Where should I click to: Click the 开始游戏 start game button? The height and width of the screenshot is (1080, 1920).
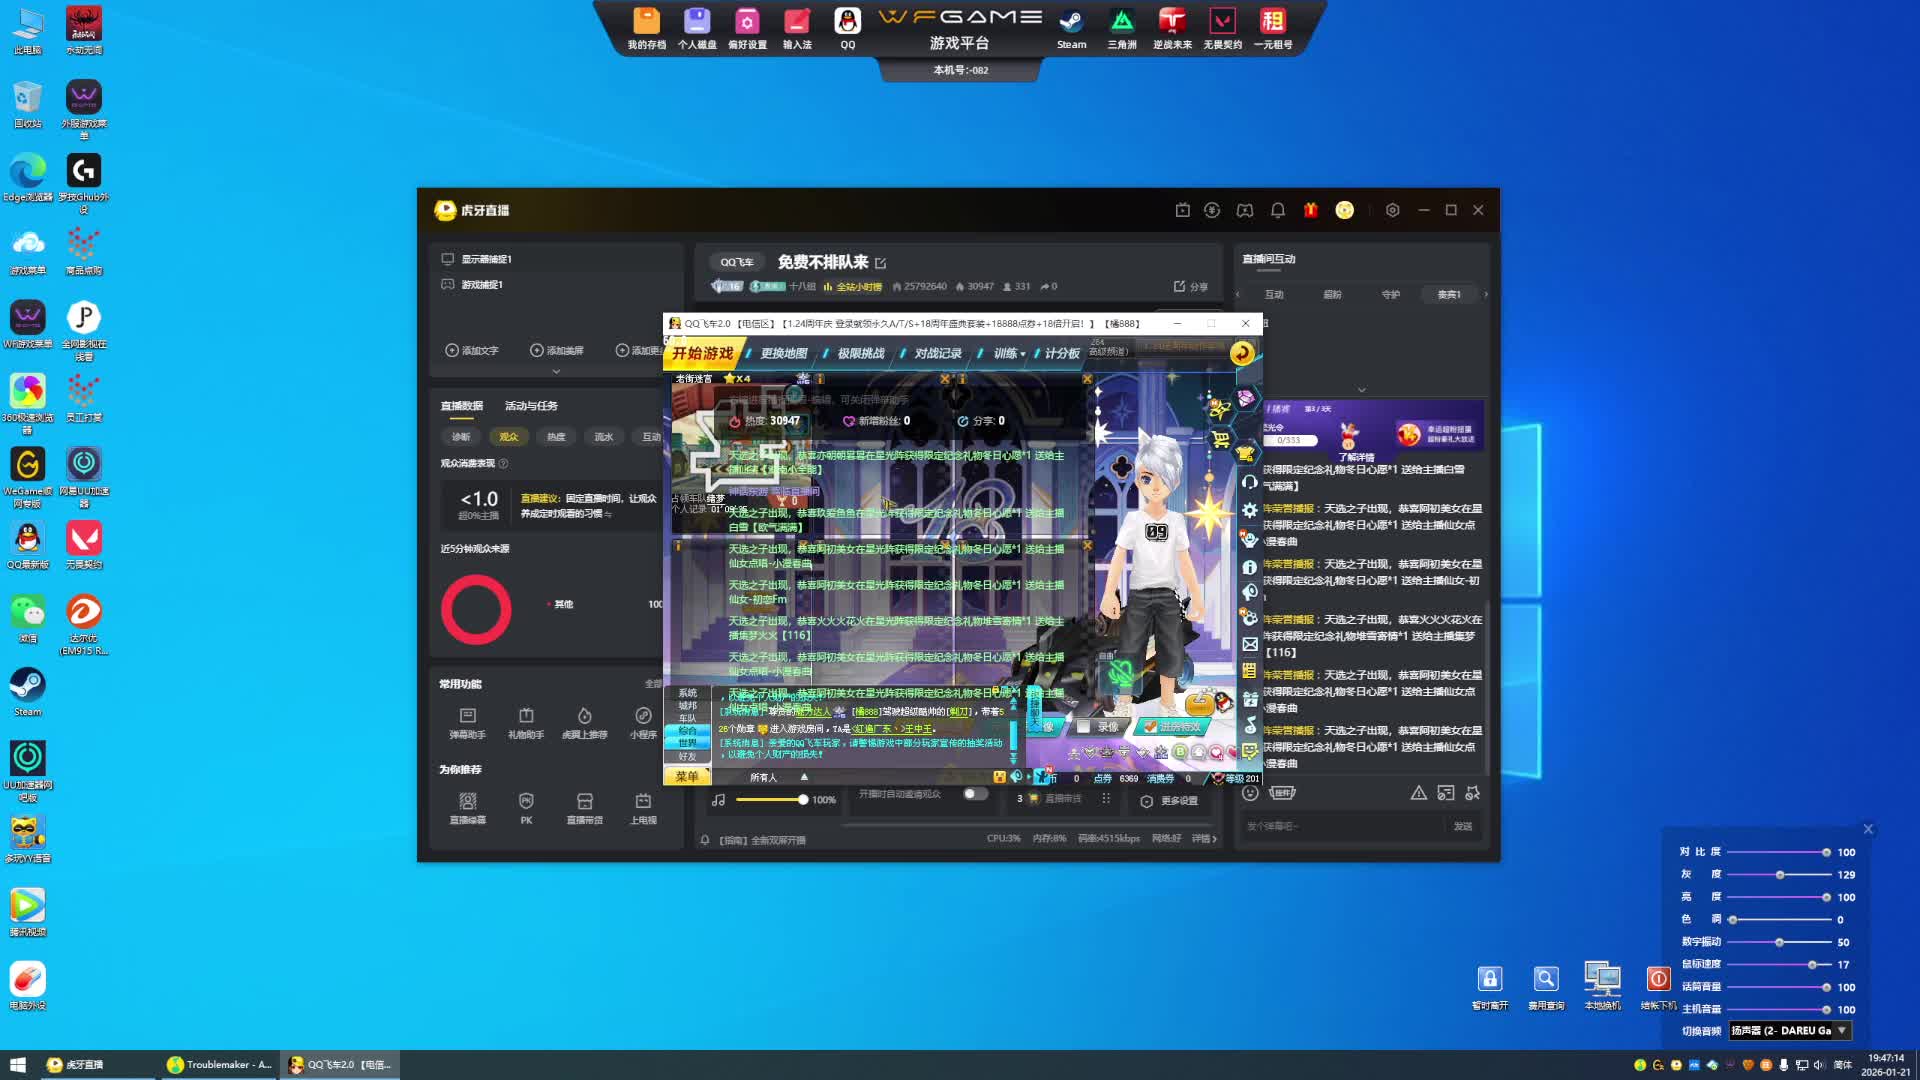point(703,353)
